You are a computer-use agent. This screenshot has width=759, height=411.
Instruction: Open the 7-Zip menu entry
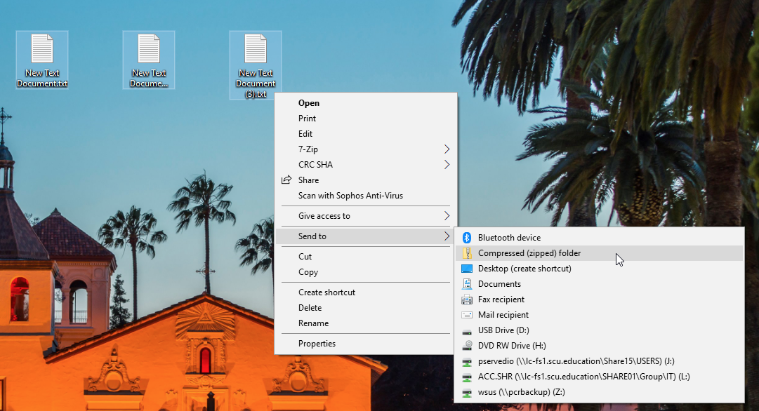pyautogui.click(x=365, y=149)
